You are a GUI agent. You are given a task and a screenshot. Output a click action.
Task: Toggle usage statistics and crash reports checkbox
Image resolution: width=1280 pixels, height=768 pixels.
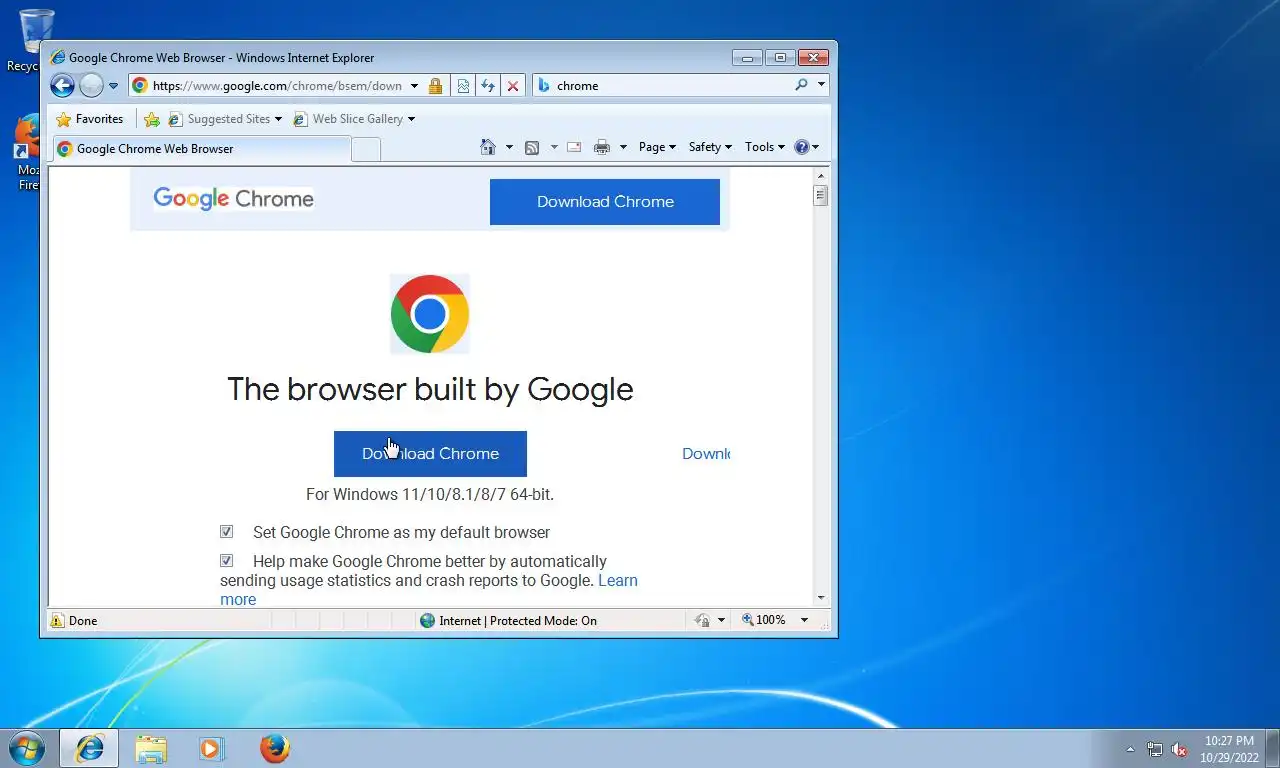[227, 561]
